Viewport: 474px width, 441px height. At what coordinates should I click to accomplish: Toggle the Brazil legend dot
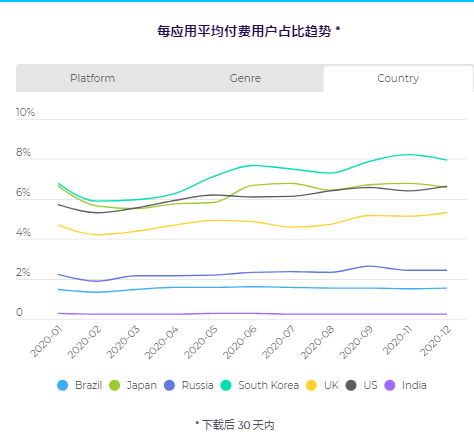tap(63, 385)
